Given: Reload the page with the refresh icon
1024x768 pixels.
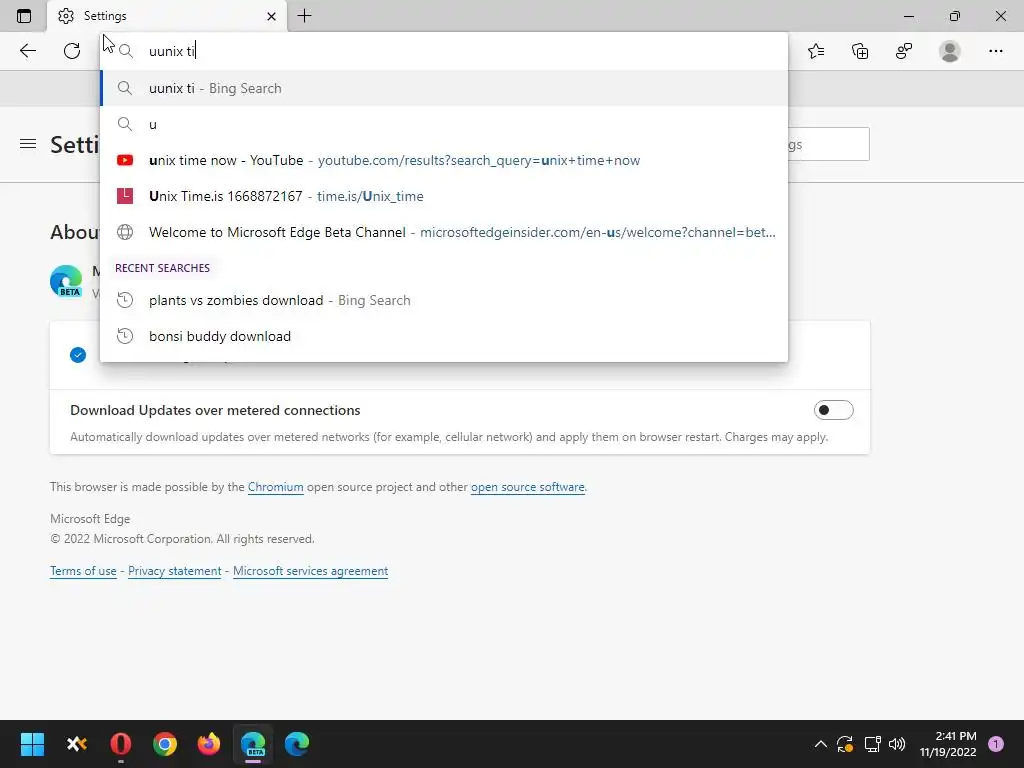Looking at the screenshot, I should click(x=72, y=51).
